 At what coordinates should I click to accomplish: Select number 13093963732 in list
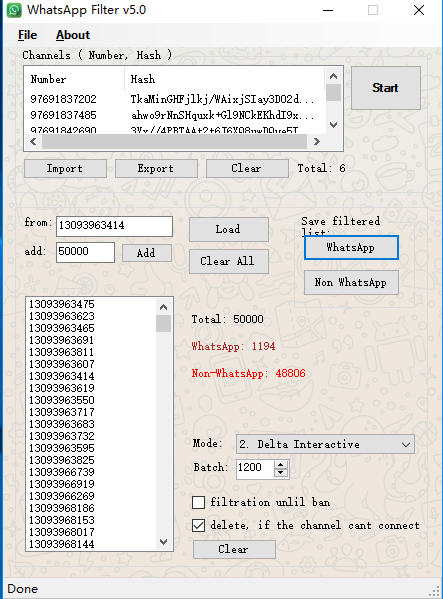click(61, 436)
